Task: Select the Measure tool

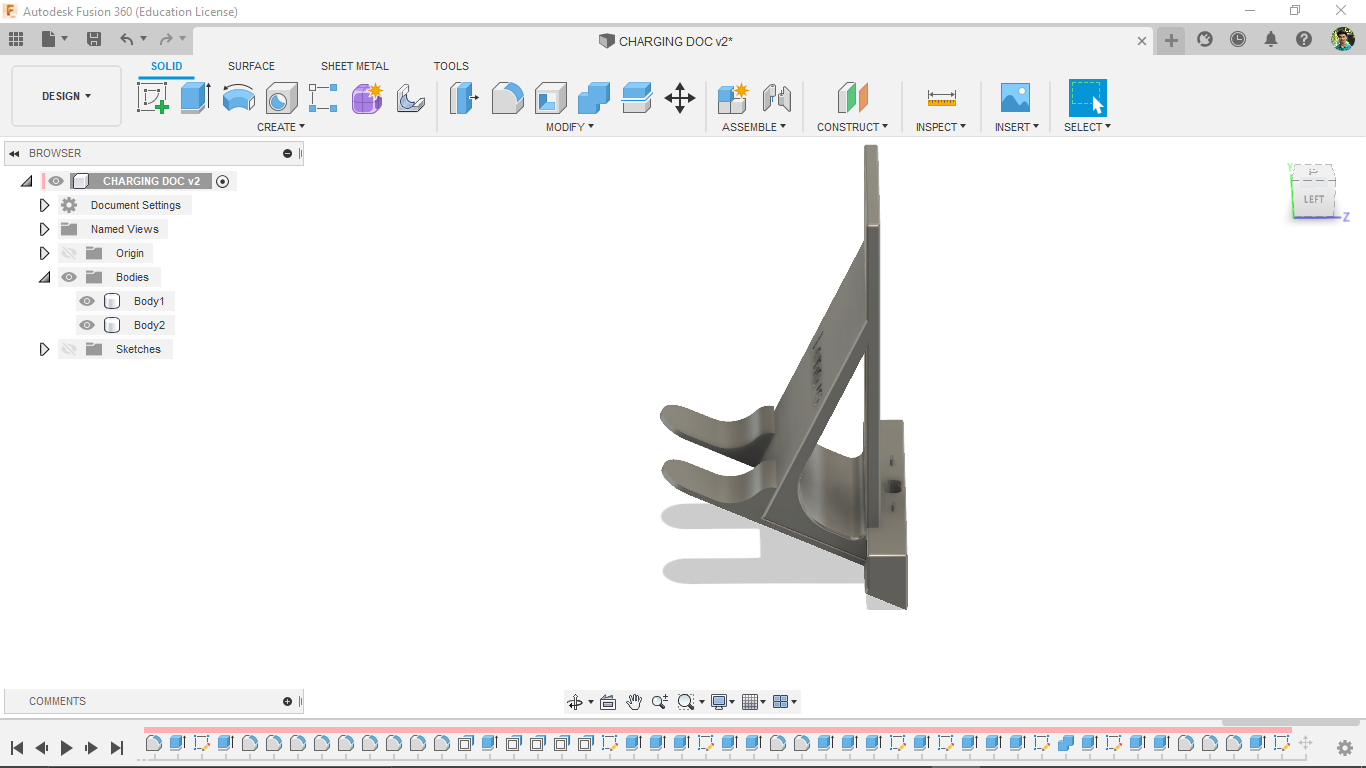Action: (941, 98)
